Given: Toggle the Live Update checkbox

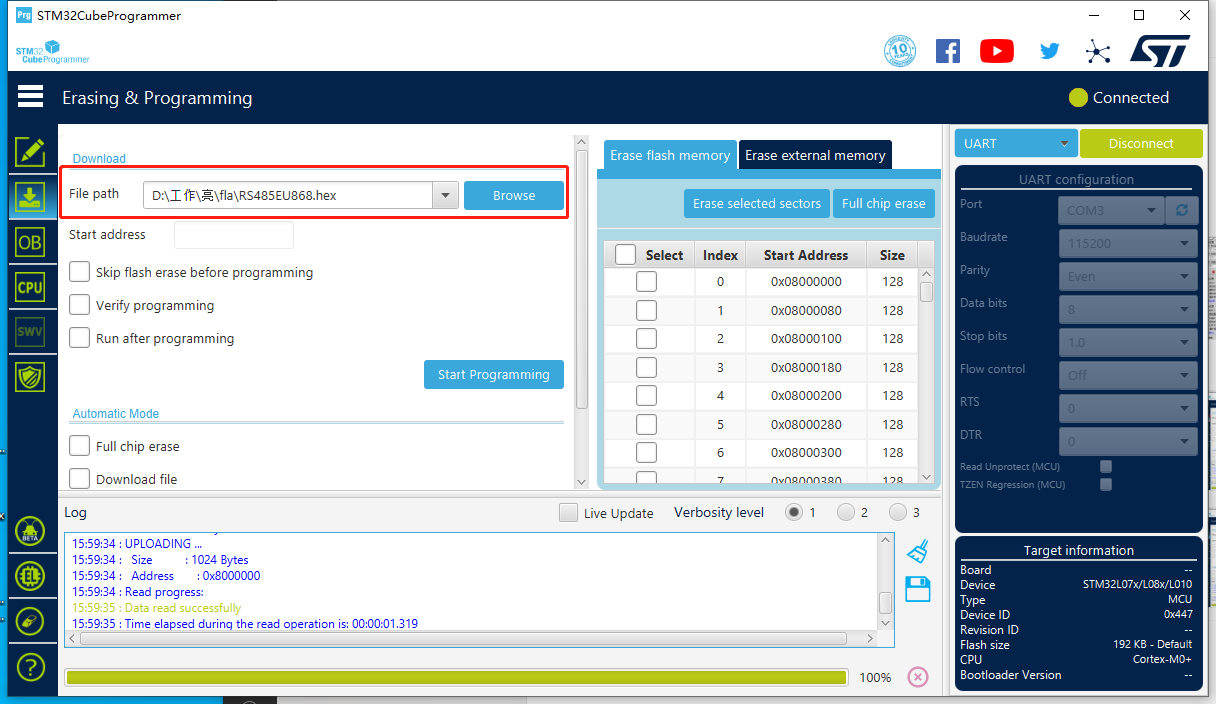Looking at the screenshot, I should pyautogui.click(x=568, y=513).
